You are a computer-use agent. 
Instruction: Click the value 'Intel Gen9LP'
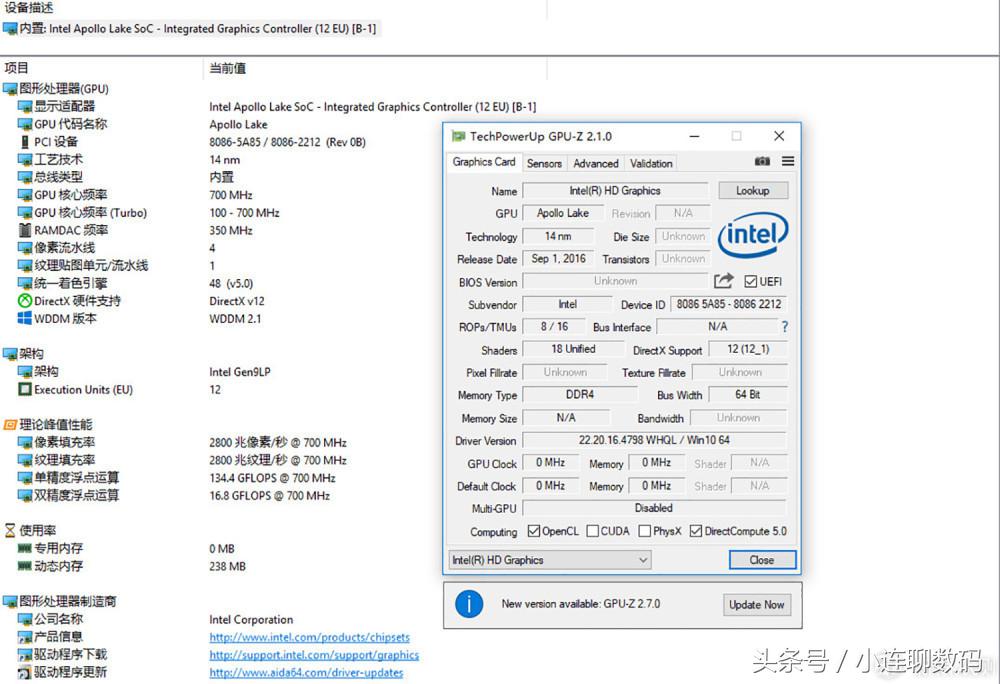tap(240, 372)
